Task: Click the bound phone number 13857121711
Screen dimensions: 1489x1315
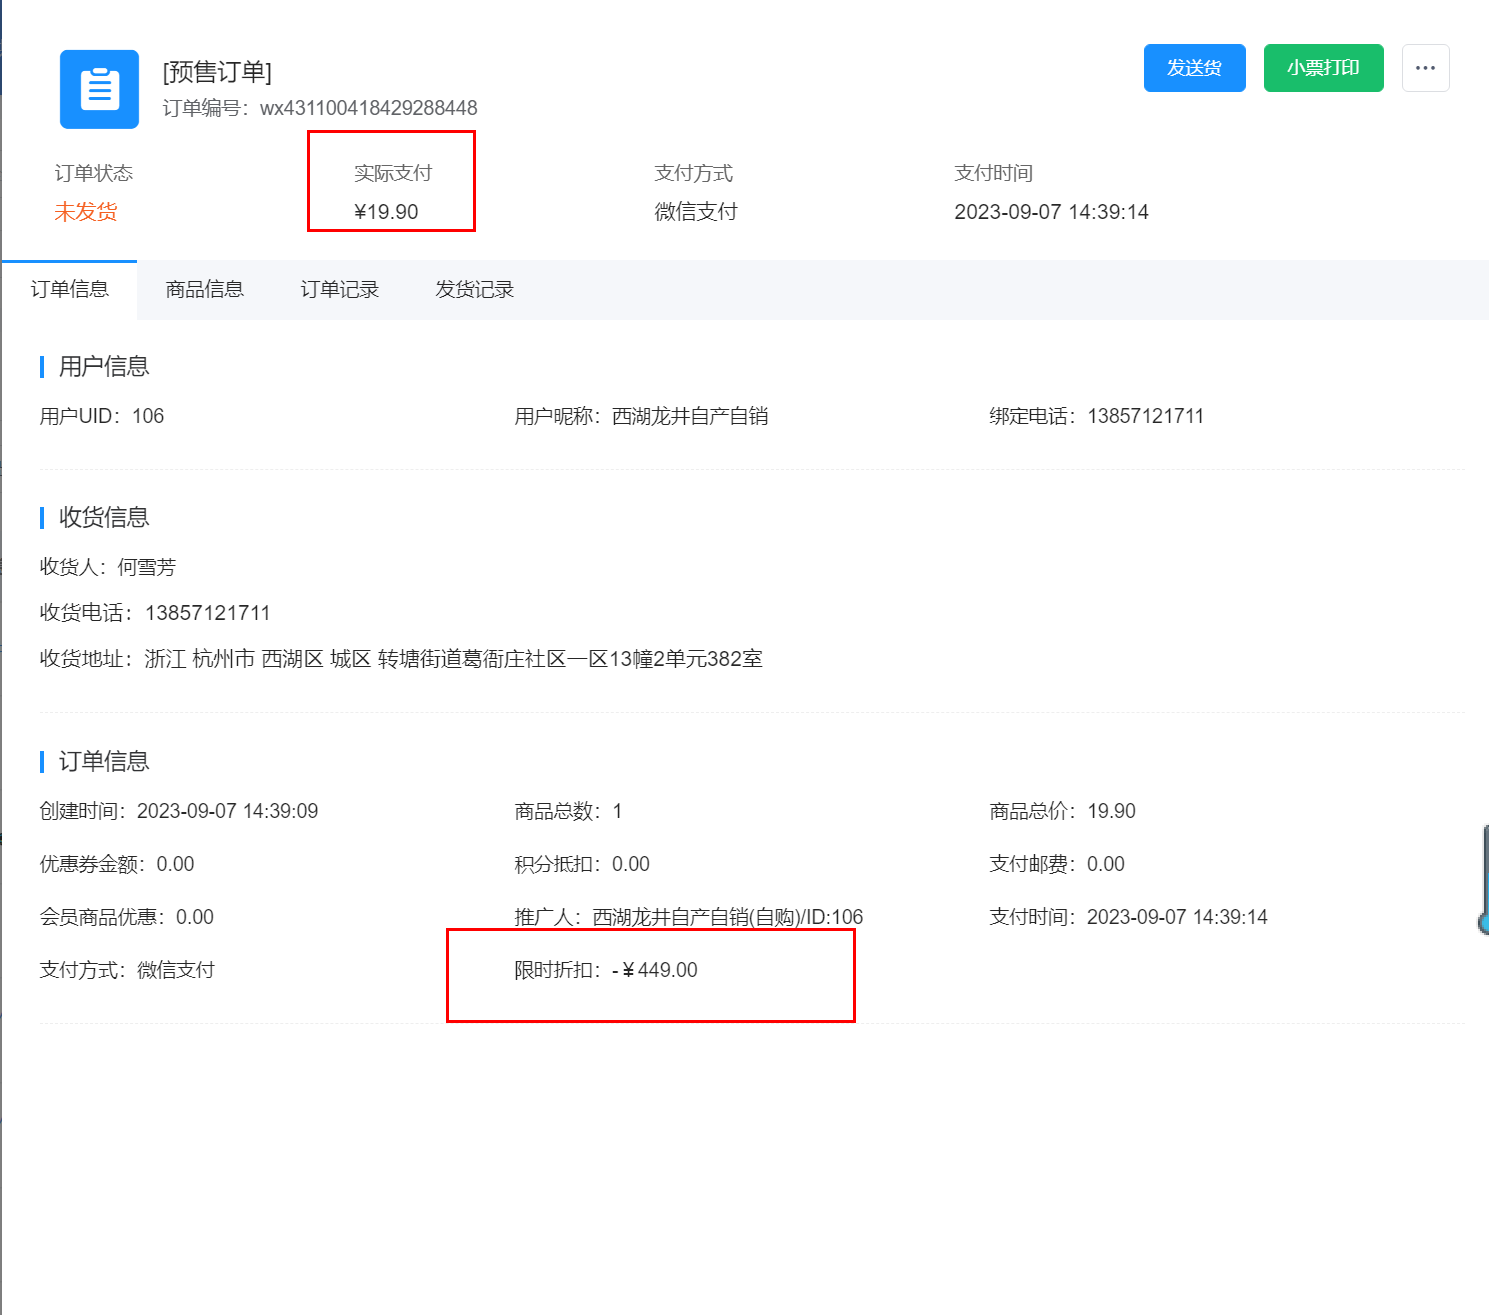Action: [1145, 416]
